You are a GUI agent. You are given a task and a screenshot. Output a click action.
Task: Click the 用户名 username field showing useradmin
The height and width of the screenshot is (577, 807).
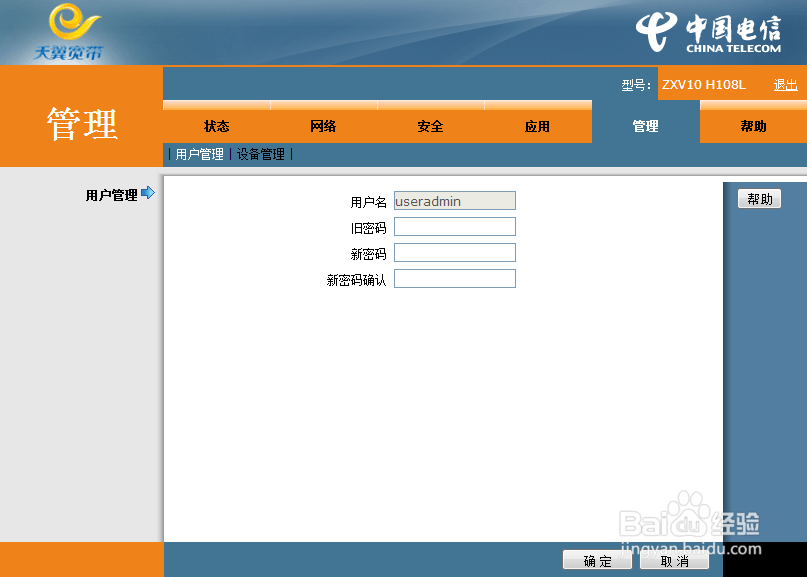(x=454, y=200)
